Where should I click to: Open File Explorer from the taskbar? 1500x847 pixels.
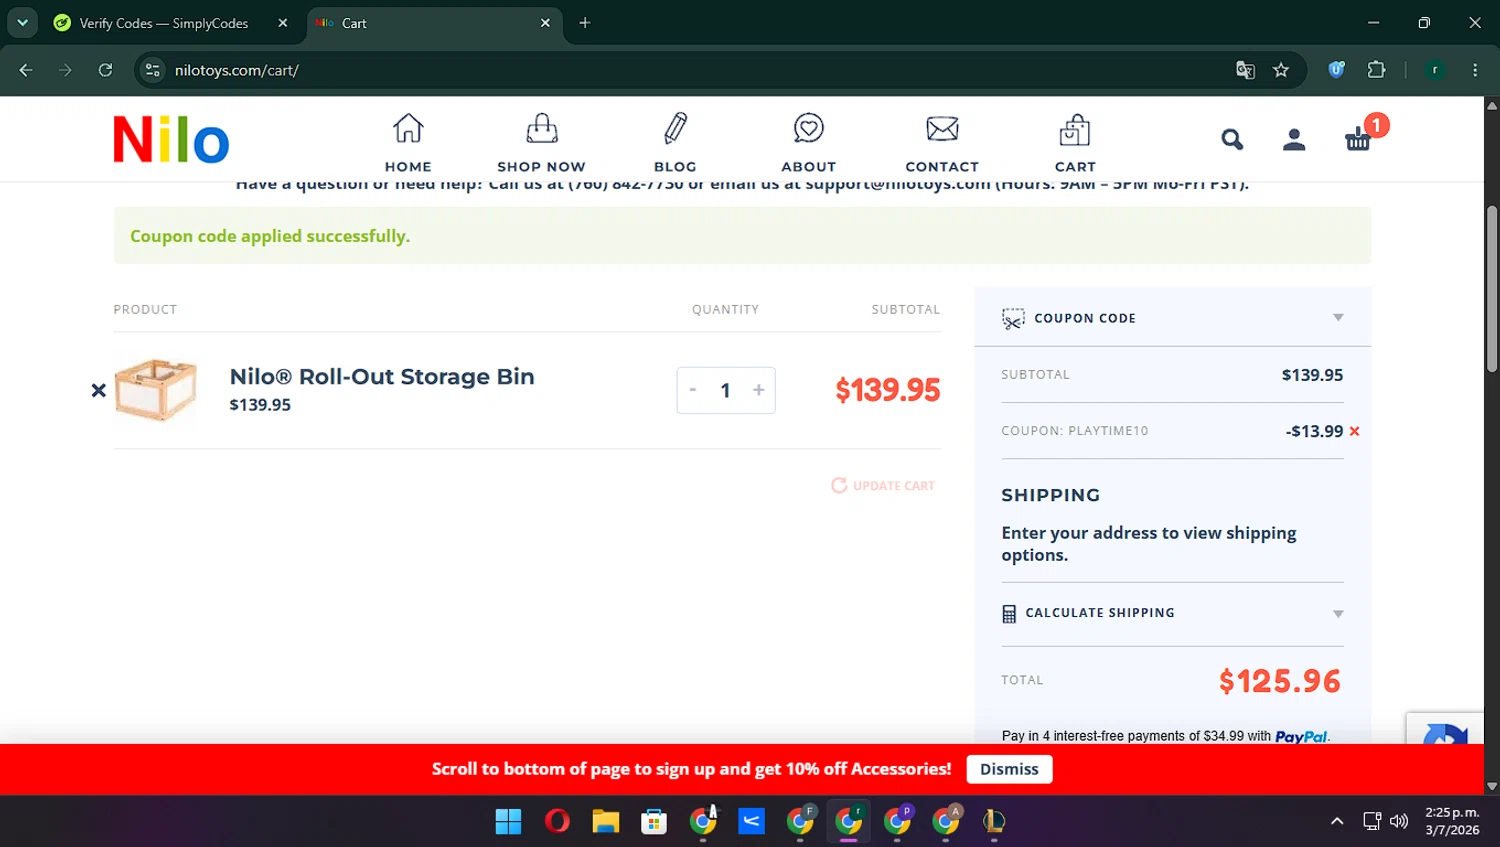pos(605,821)
